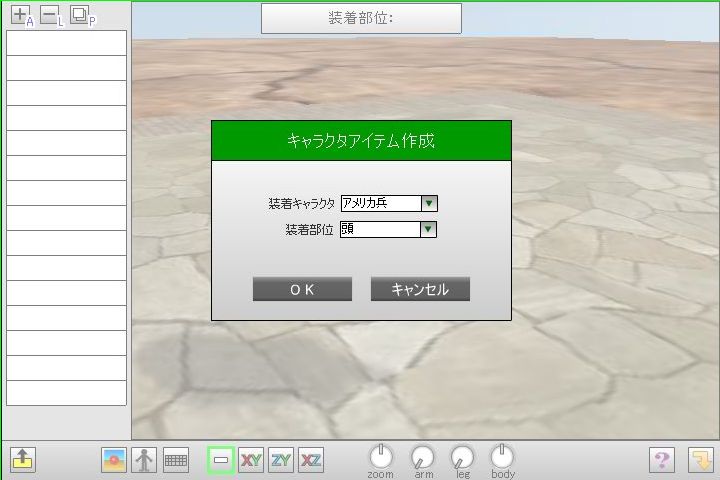Click the duplicate item icon labeled P

81,15
